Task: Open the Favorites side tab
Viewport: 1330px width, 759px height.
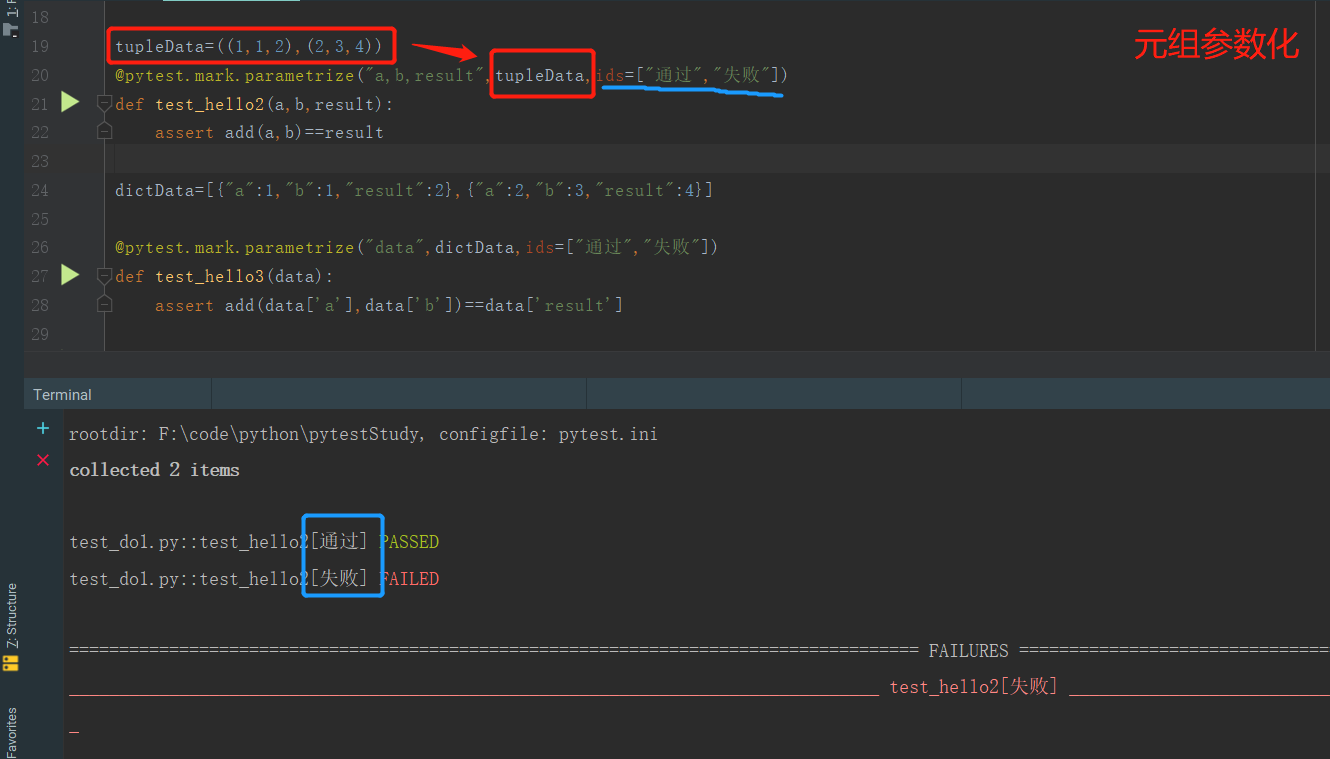Action: click(x=11, y=732)
